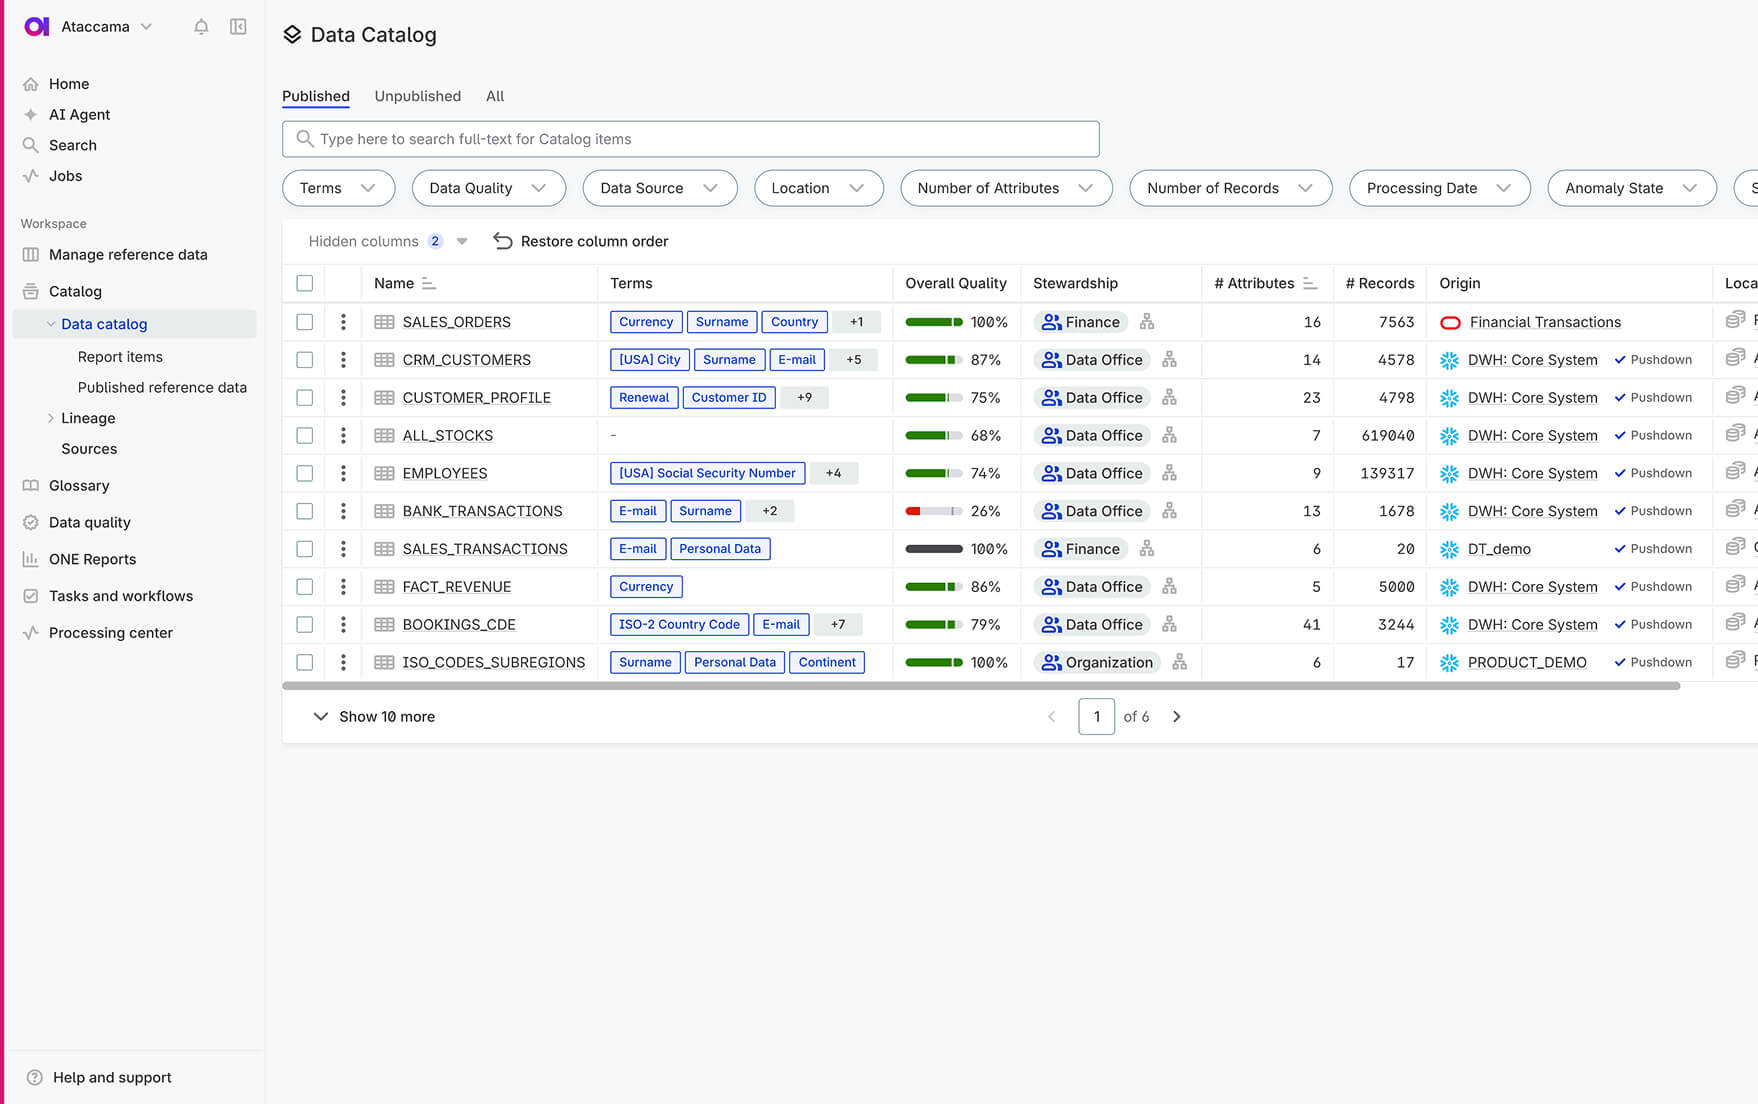The image size is (1758, 1104).
Task: Go to next page arrow
Action: click(1177, 717)
